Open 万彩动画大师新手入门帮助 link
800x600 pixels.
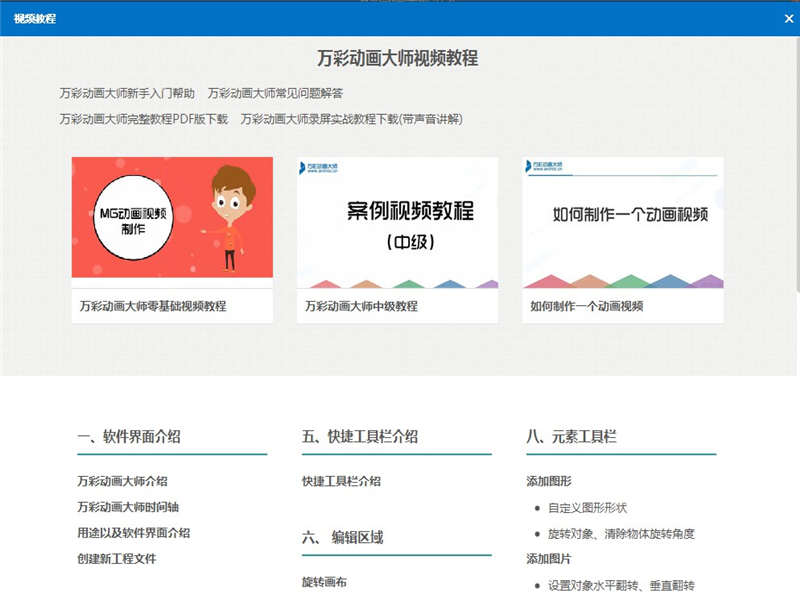tap(127, 93)
